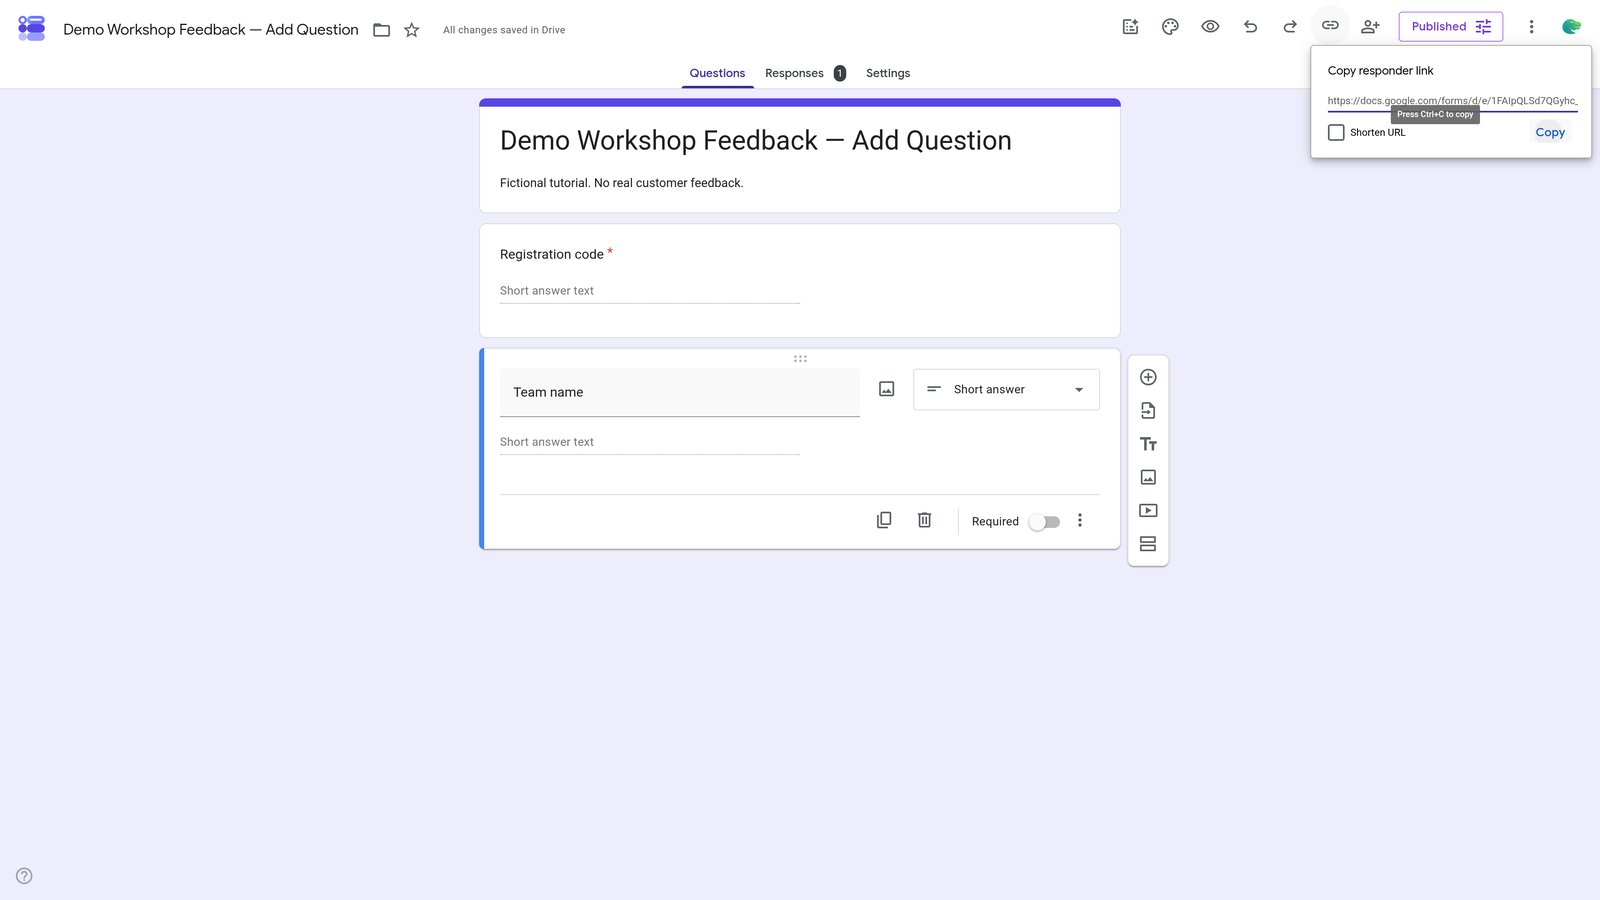Toggle the Required switch on
1600x900 pixels.
(x=1045, y=522)
